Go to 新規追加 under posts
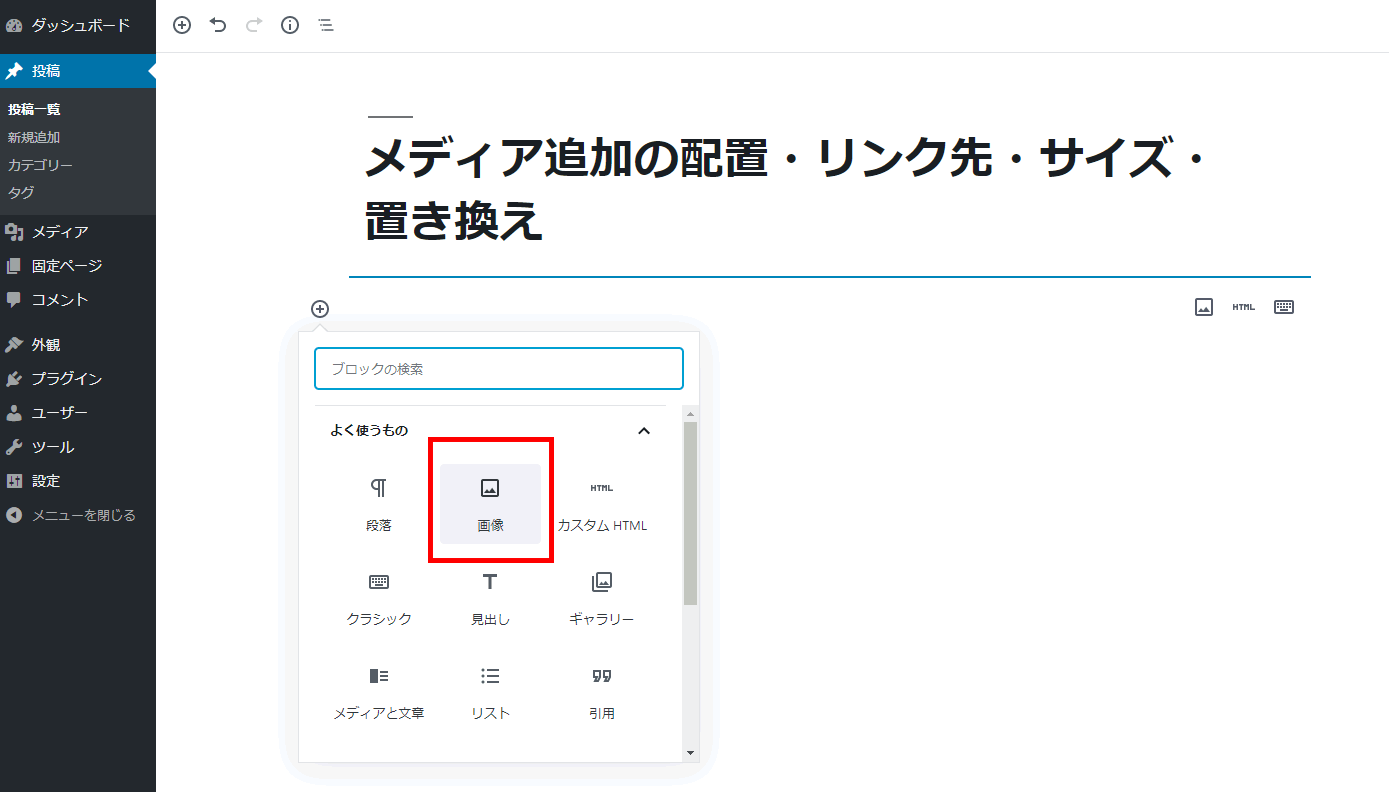1389x792 pixels. [34, 137]
